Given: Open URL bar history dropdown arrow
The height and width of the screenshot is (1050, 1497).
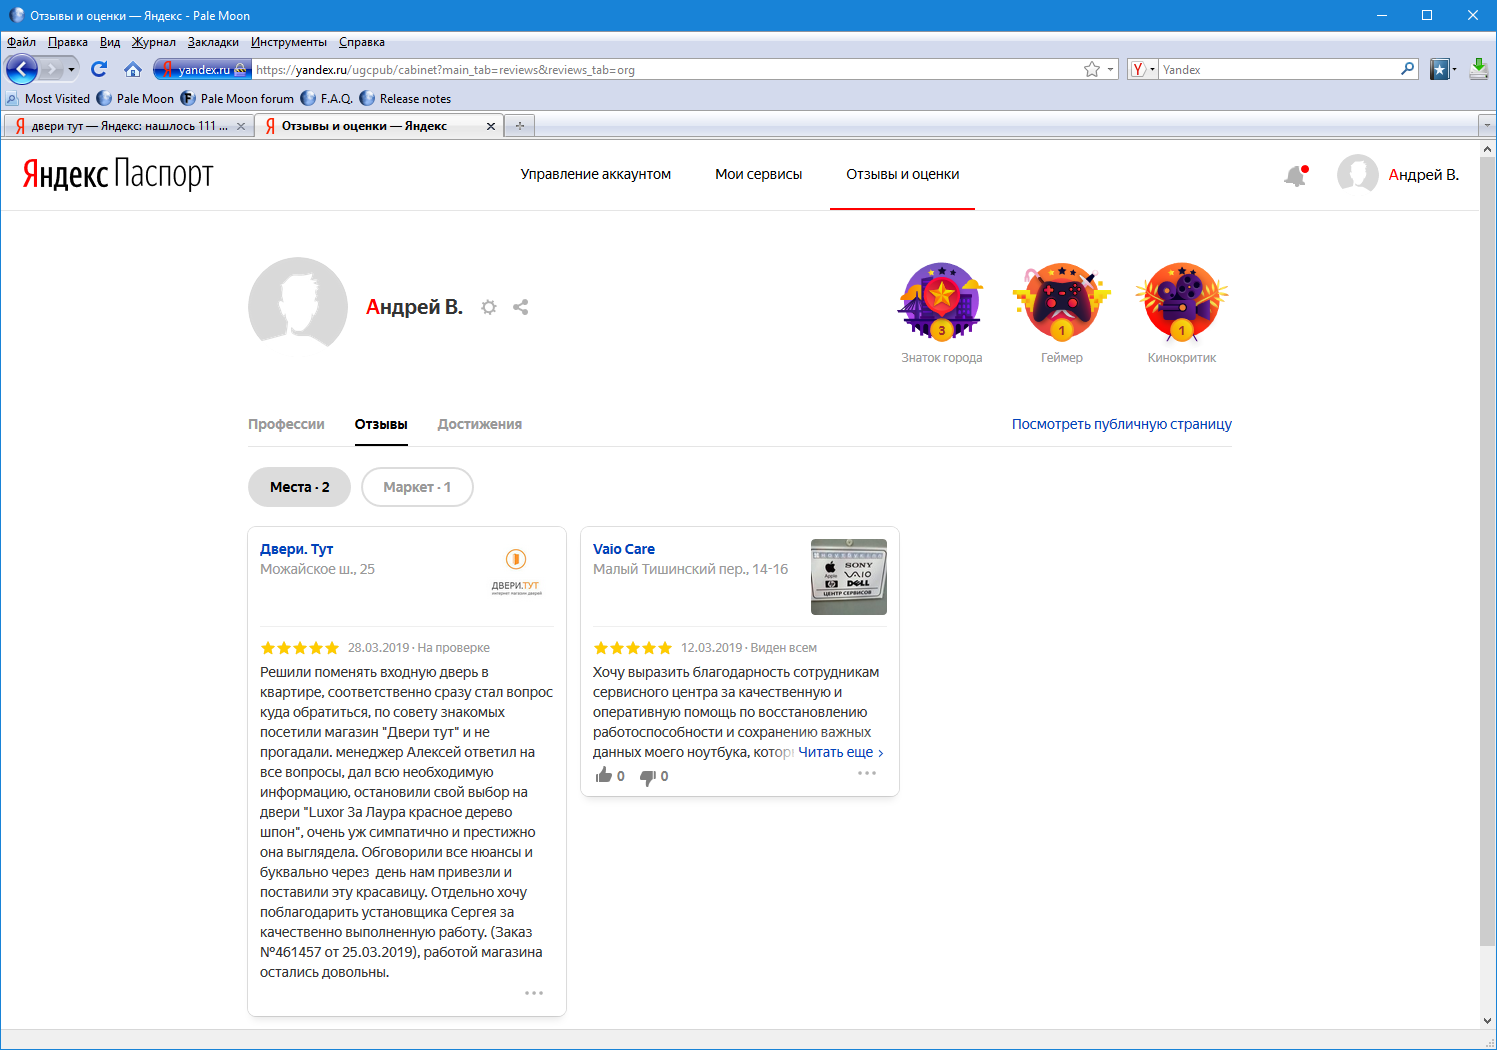Looking at the screenshot, I should coord(1110,70).
